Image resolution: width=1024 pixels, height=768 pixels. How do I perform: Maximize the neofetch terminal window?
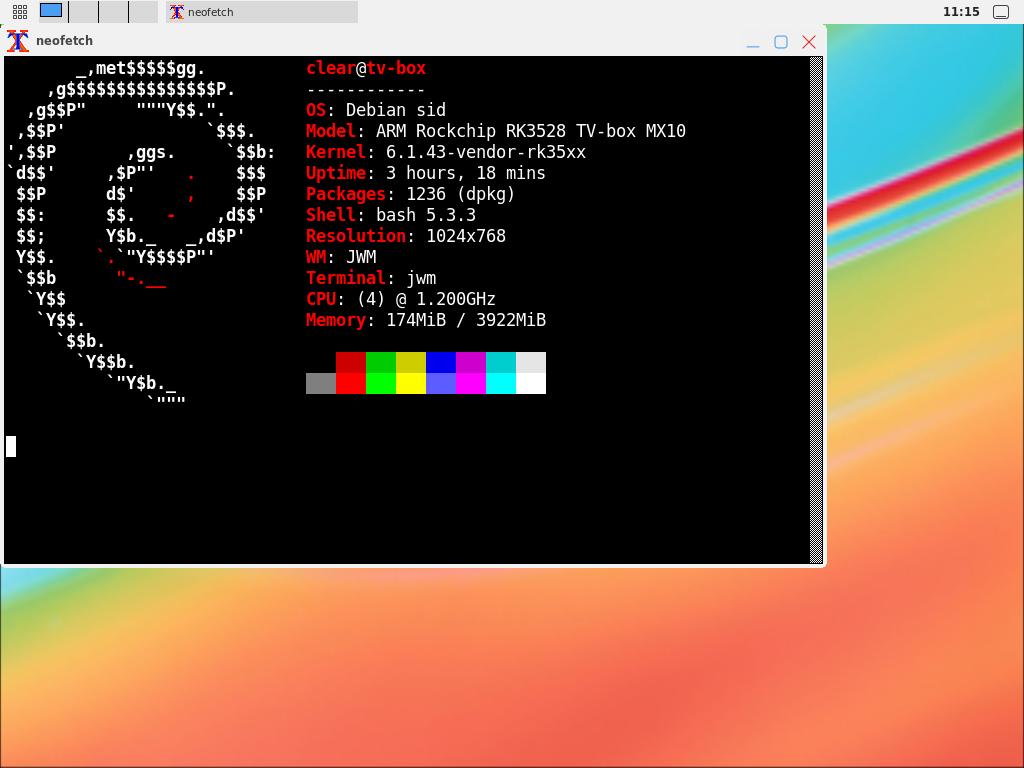(x=780, y=42)
